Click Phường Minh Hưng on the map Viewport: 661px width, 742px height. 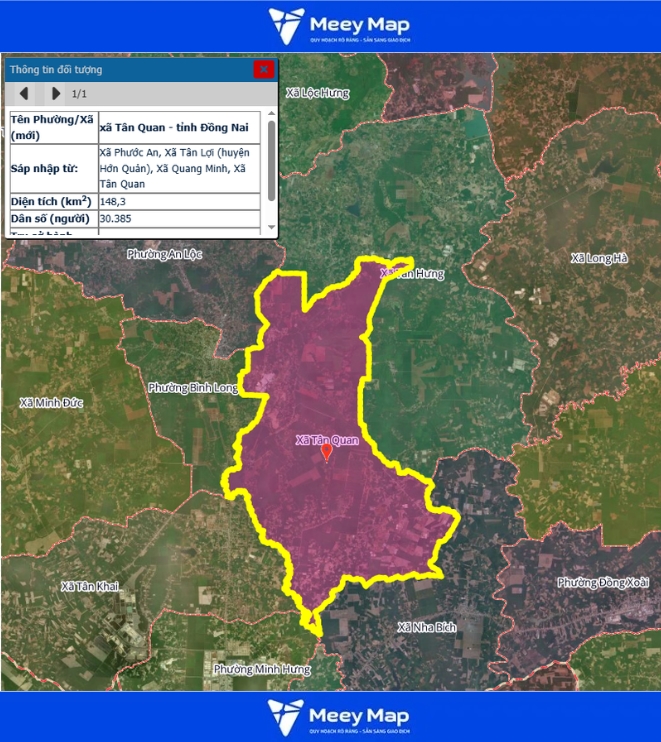pyautogui.click(x=261, y=669)
